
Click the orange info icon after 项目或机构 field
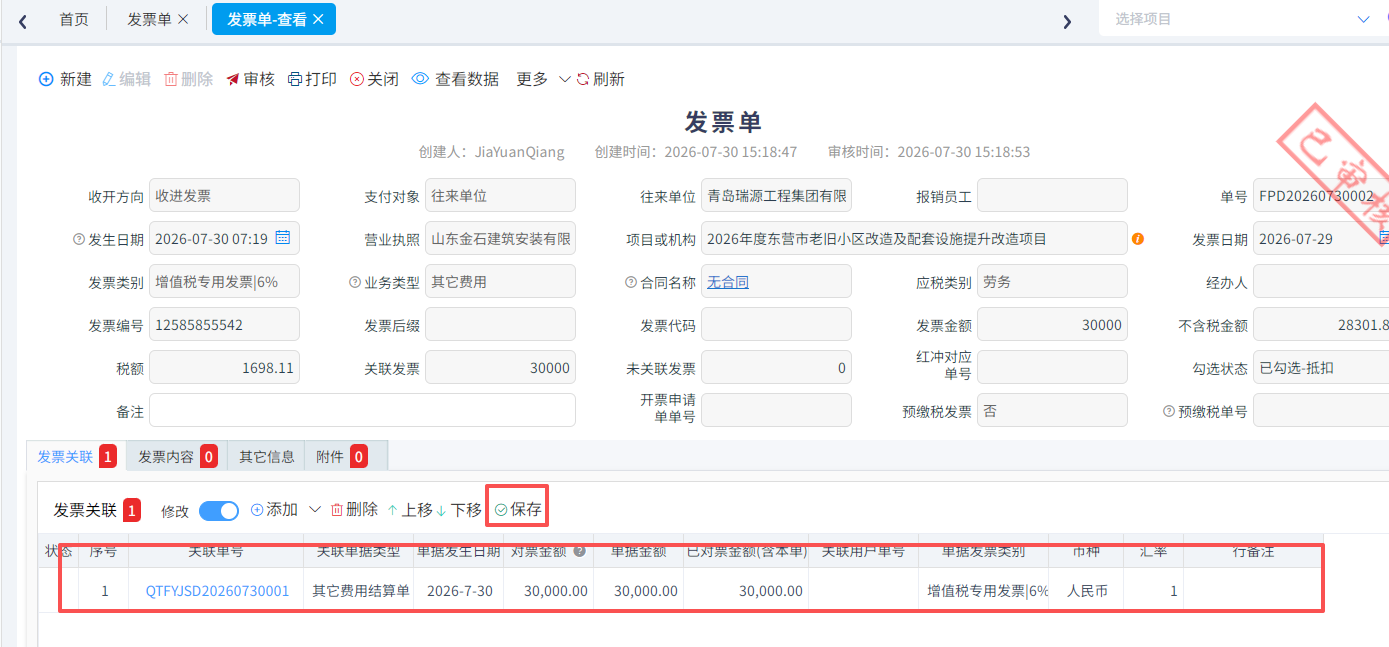1138,239
